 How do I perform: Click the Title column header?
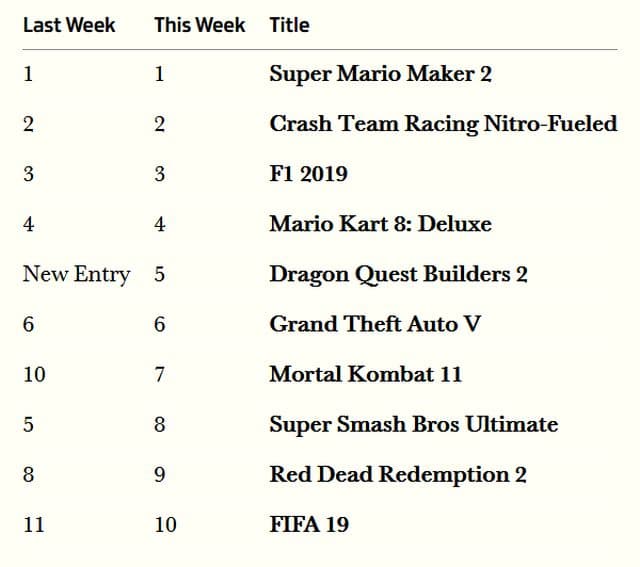289,25
